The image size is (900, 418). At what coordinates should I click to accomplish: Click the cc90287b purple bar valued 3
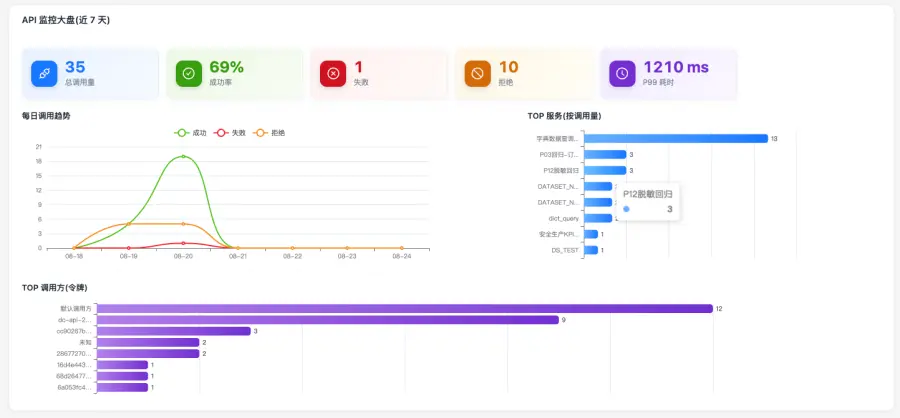pos(173,331)
